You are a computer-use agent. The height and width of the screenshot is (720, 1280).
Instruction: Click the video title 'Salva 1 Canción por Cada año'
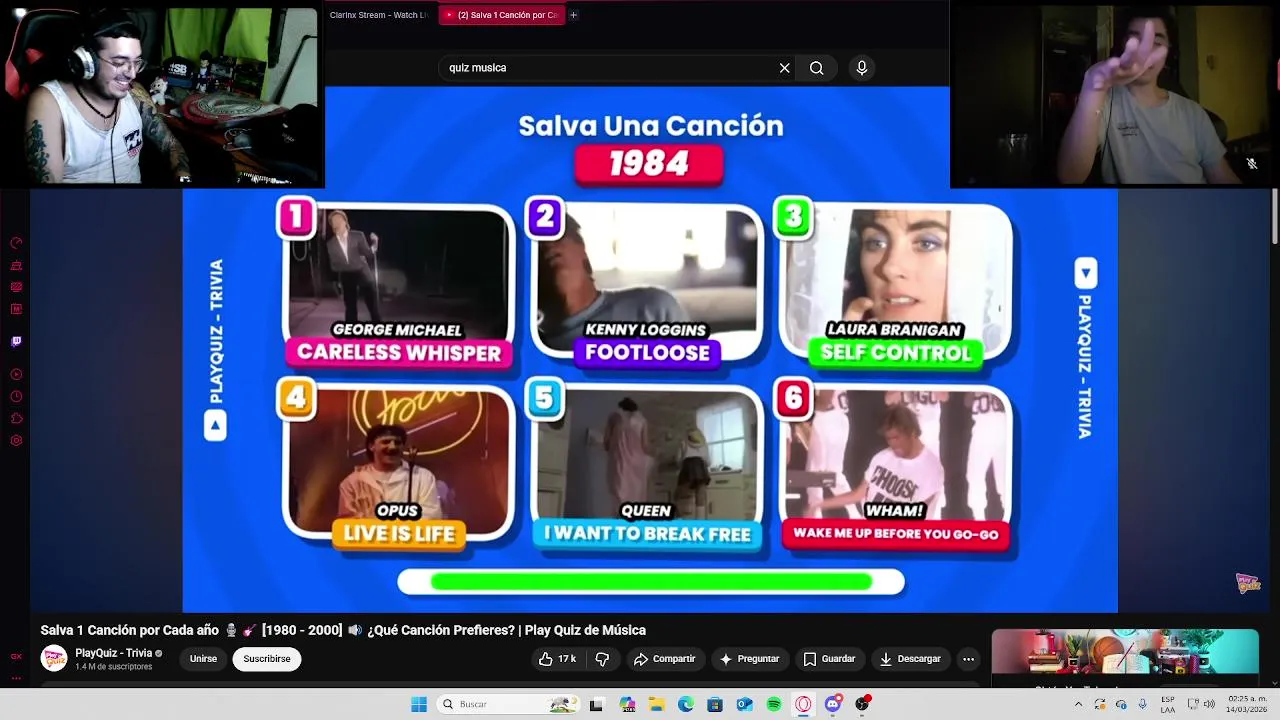[130, 630]
